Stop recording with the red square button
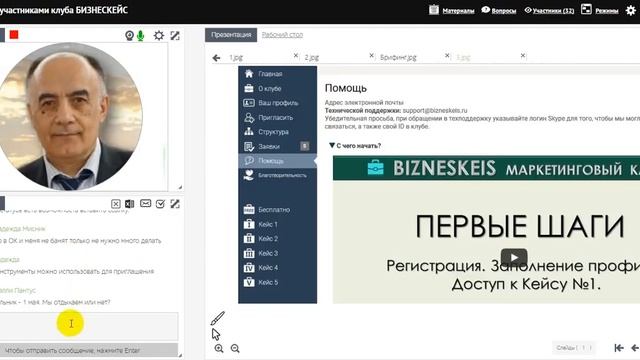This screenshot has height=360, width=640. click(14, 35)
